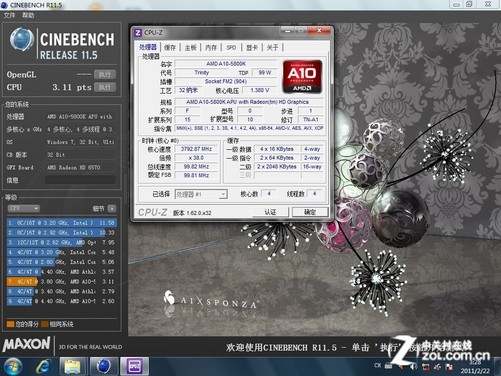Open the 文件 menu in Cinebench
This screenshot has width=501, height=376.
point(9,15)
